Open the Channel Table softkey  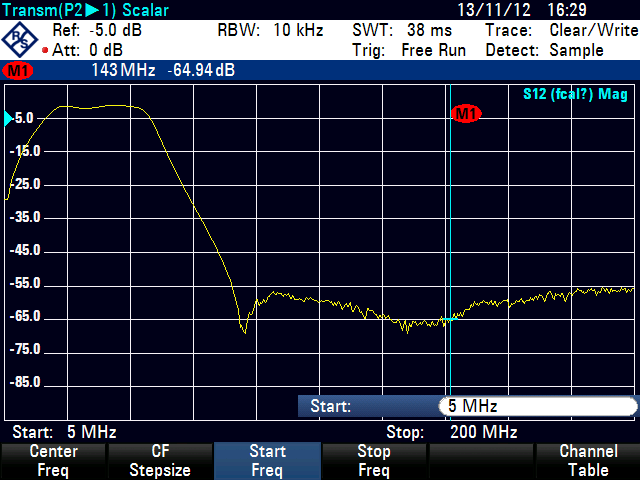click(x=588, y=461)
